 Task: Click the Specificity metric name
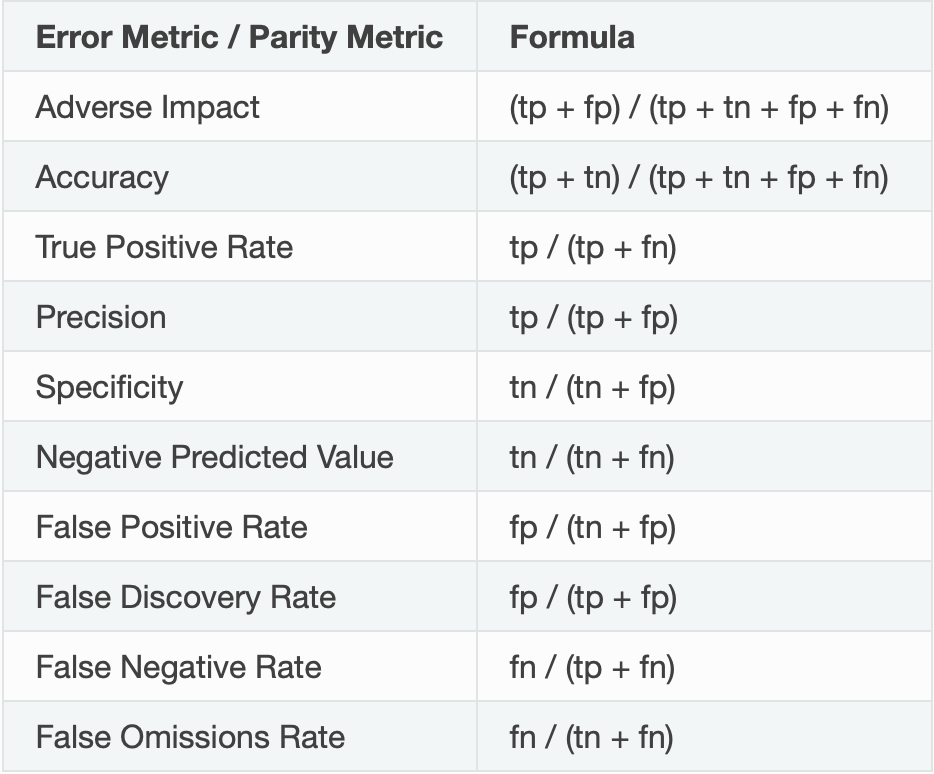[x=110, y=387]
